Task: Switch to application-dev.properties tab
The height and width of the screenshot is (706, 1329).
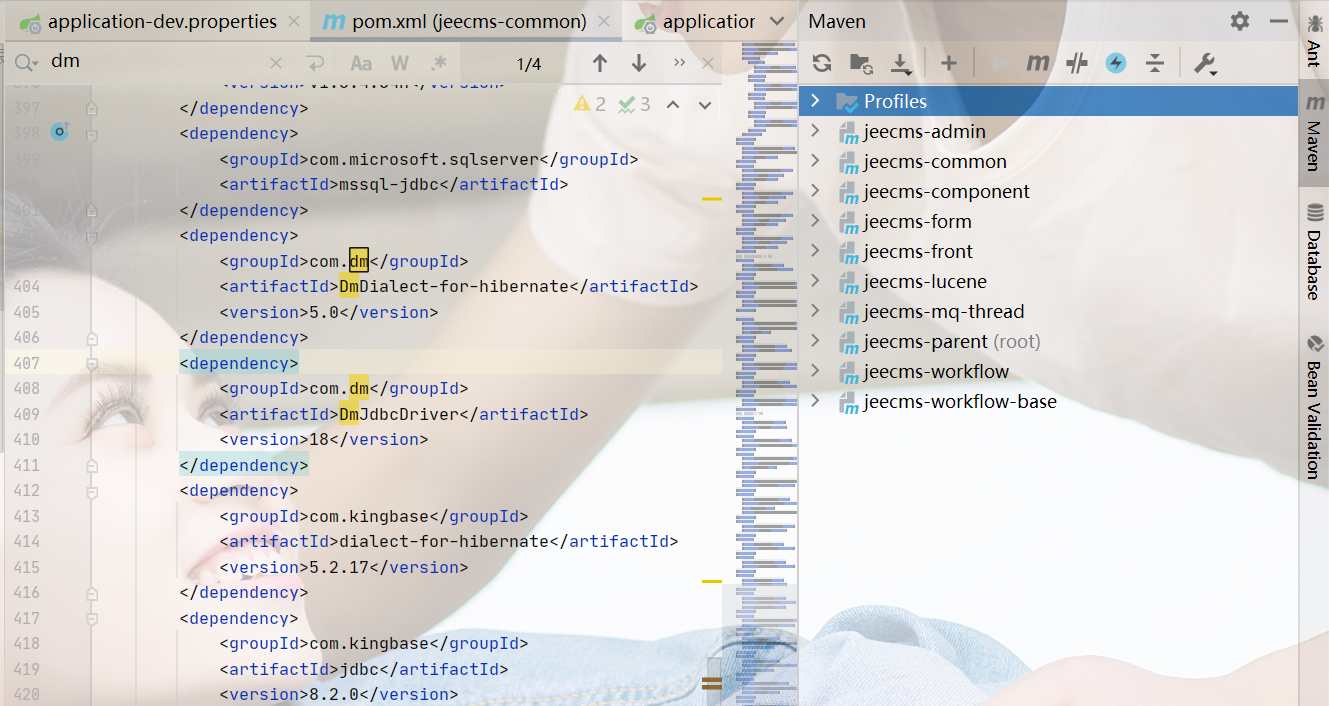Action: (162, 21)
